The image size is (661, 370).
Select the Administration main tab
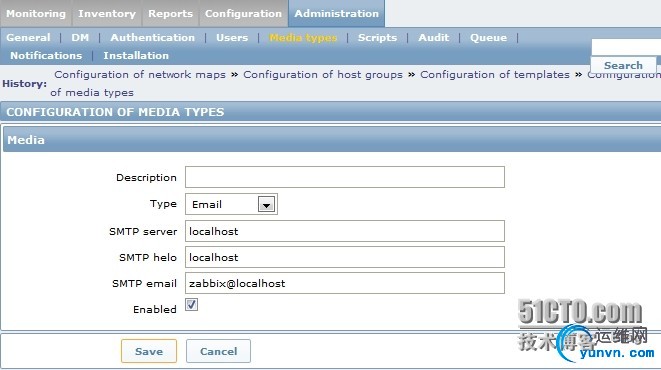(x=336, y=13)
